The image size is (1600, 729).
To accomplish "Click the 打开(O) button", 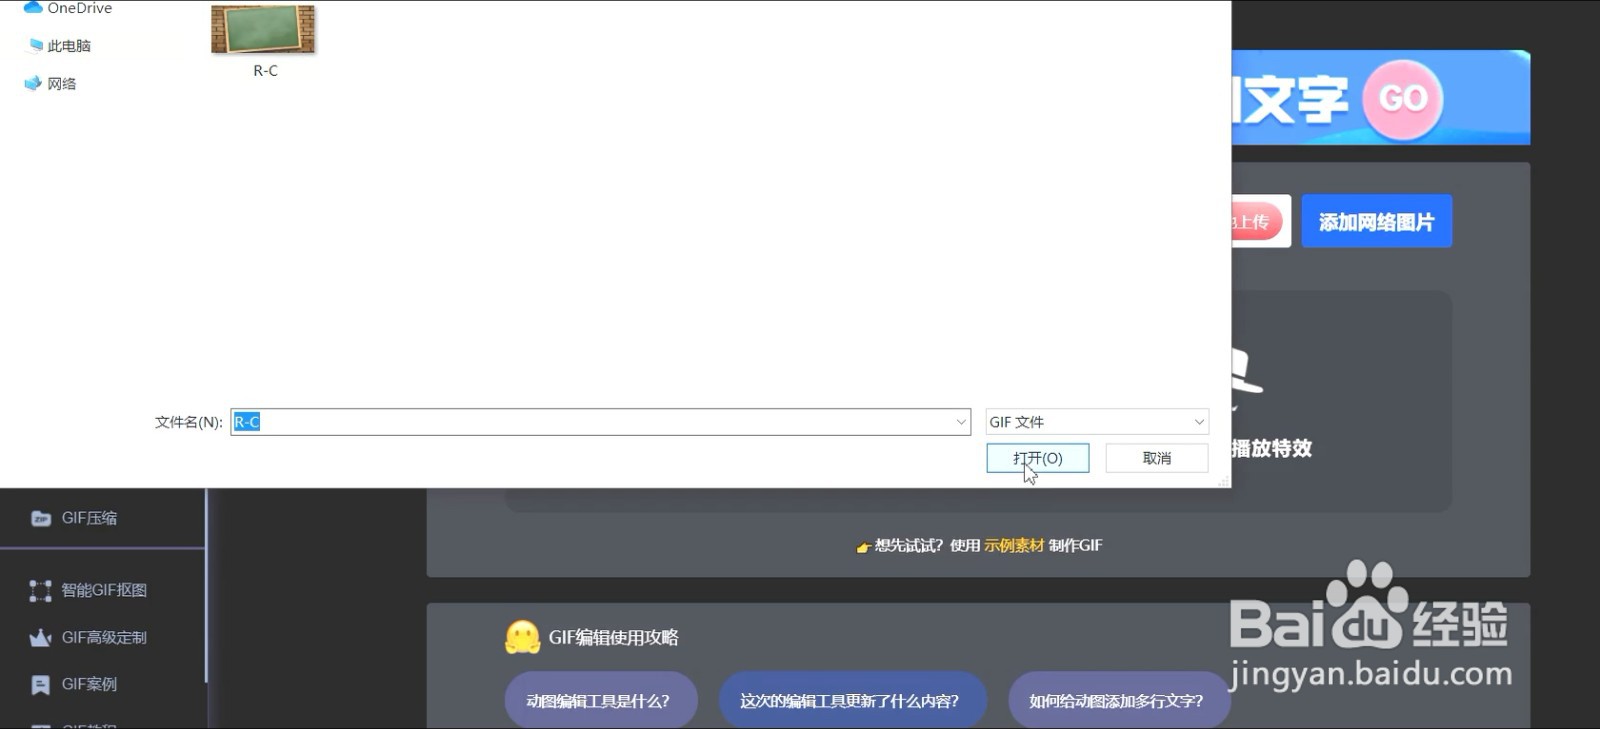I will point(1038,458).
